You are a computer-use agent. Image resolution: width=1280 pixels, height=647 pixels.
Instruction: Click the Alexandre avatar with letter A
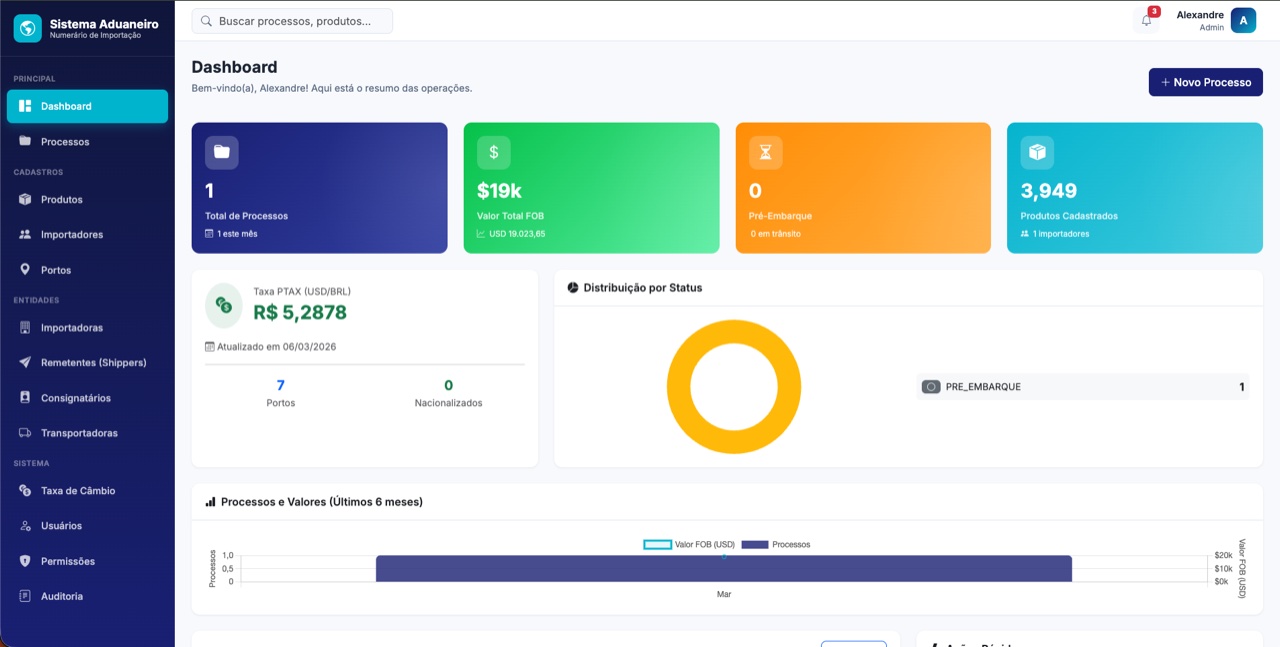click(x=1243, y=20)
